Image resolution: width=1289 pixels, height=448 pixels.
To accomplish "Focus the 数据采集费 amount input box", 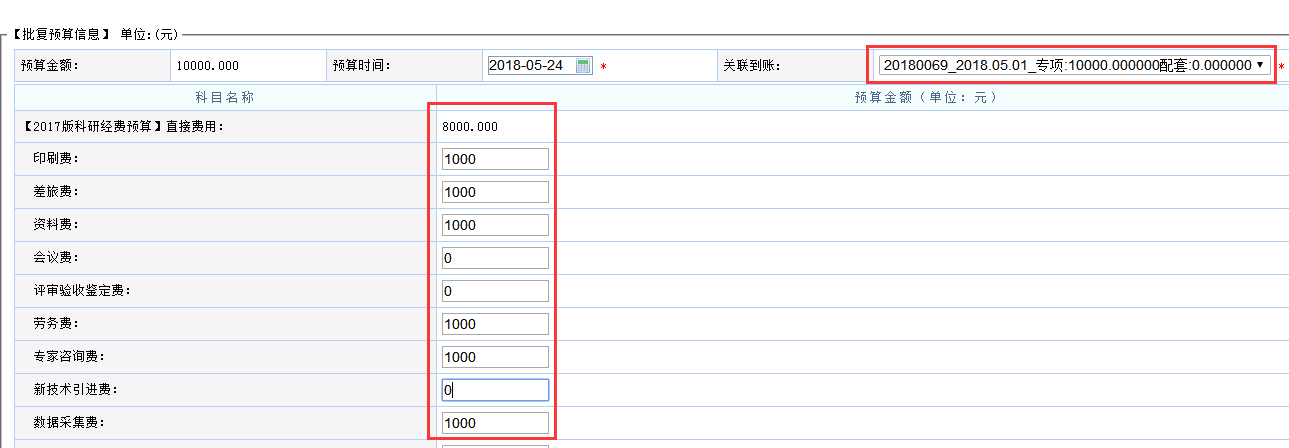I will (495, 423).
